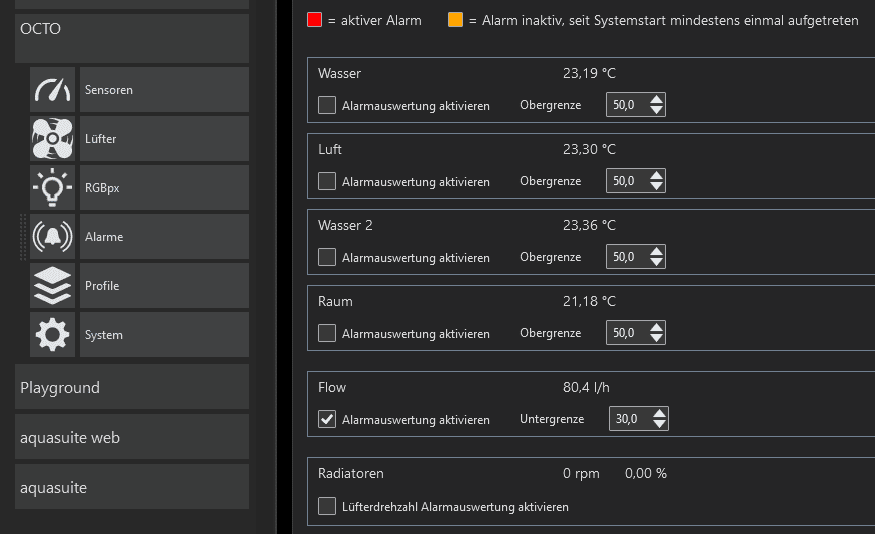
Task: Enable alarm evaluation for Luft
Action: click(x=327, y=181)
